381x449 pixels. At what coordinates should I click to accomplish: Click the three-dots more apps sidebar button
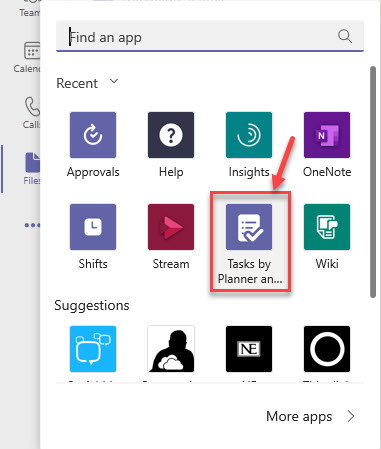(32, 225)
